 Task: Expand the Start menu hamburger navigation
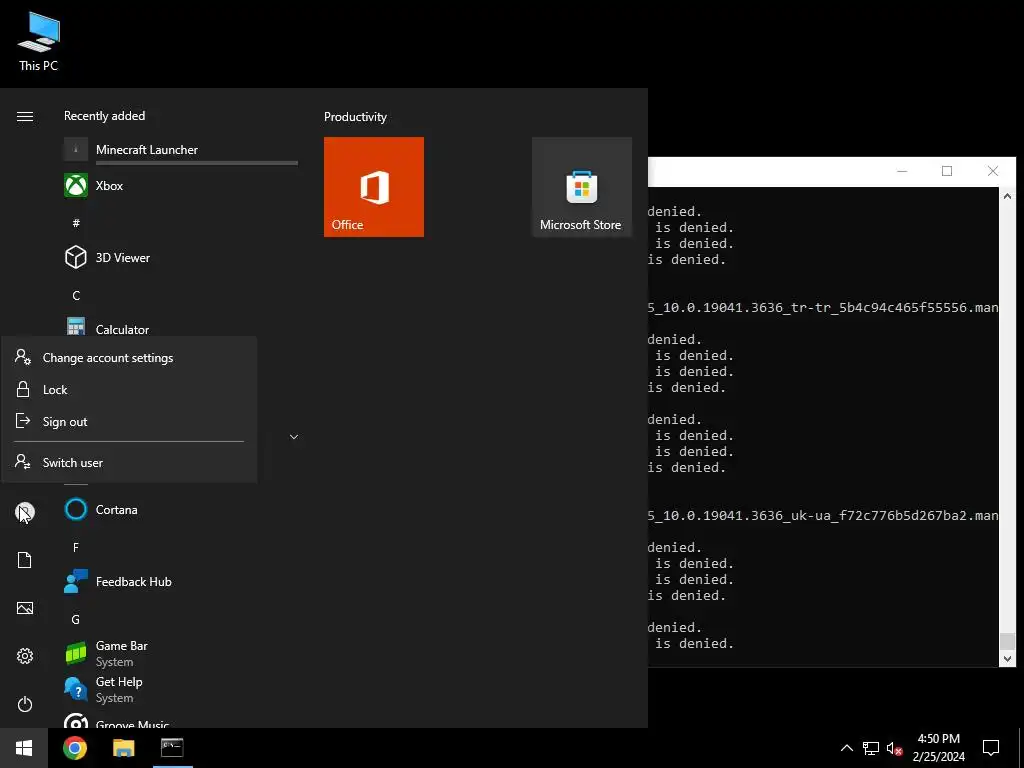25,116
